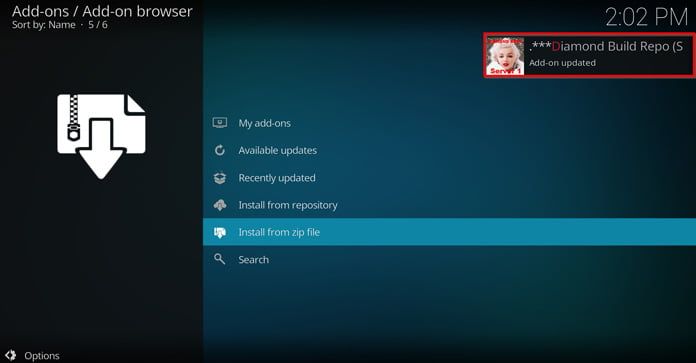The image size is (696, 363).
Task: Open the Search entry
Action: tap(449, 260)
